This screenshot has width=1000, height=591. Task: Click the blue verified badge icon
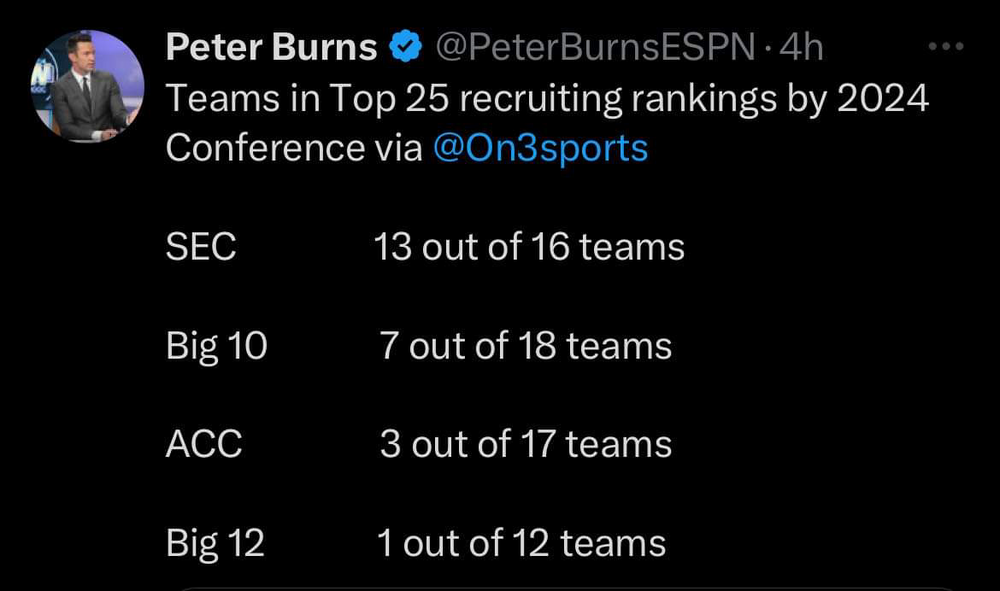pyautogui.click(x=403, y=47)
